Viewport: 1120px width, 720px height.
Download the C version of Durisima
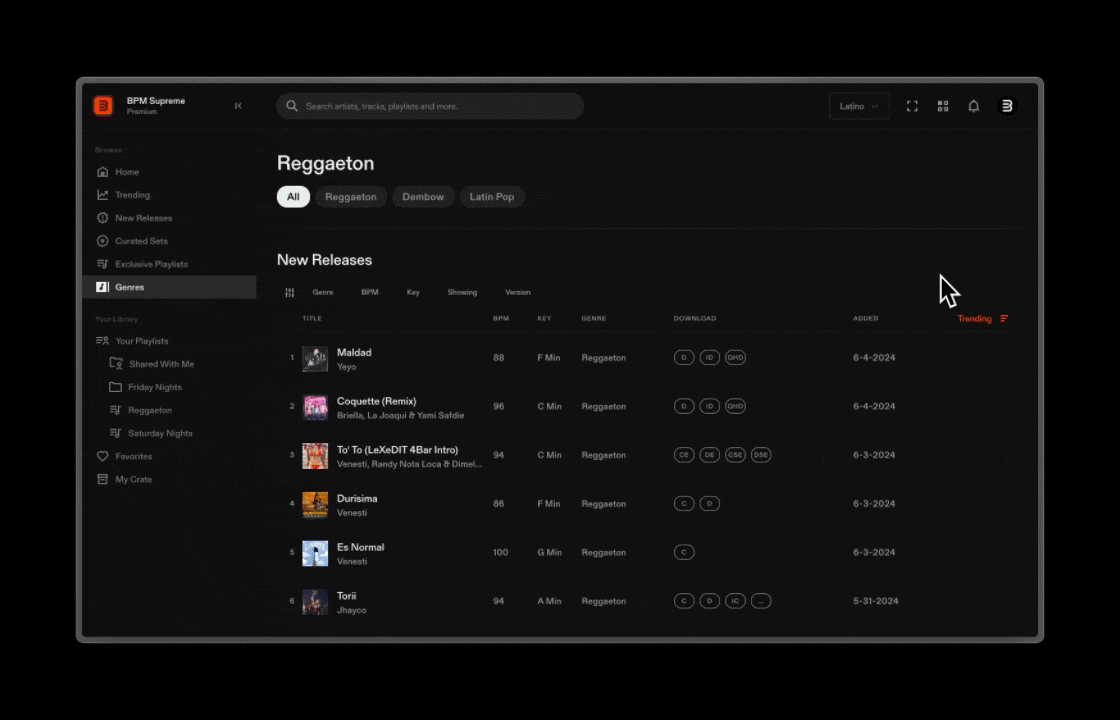[x=684, y=504]
